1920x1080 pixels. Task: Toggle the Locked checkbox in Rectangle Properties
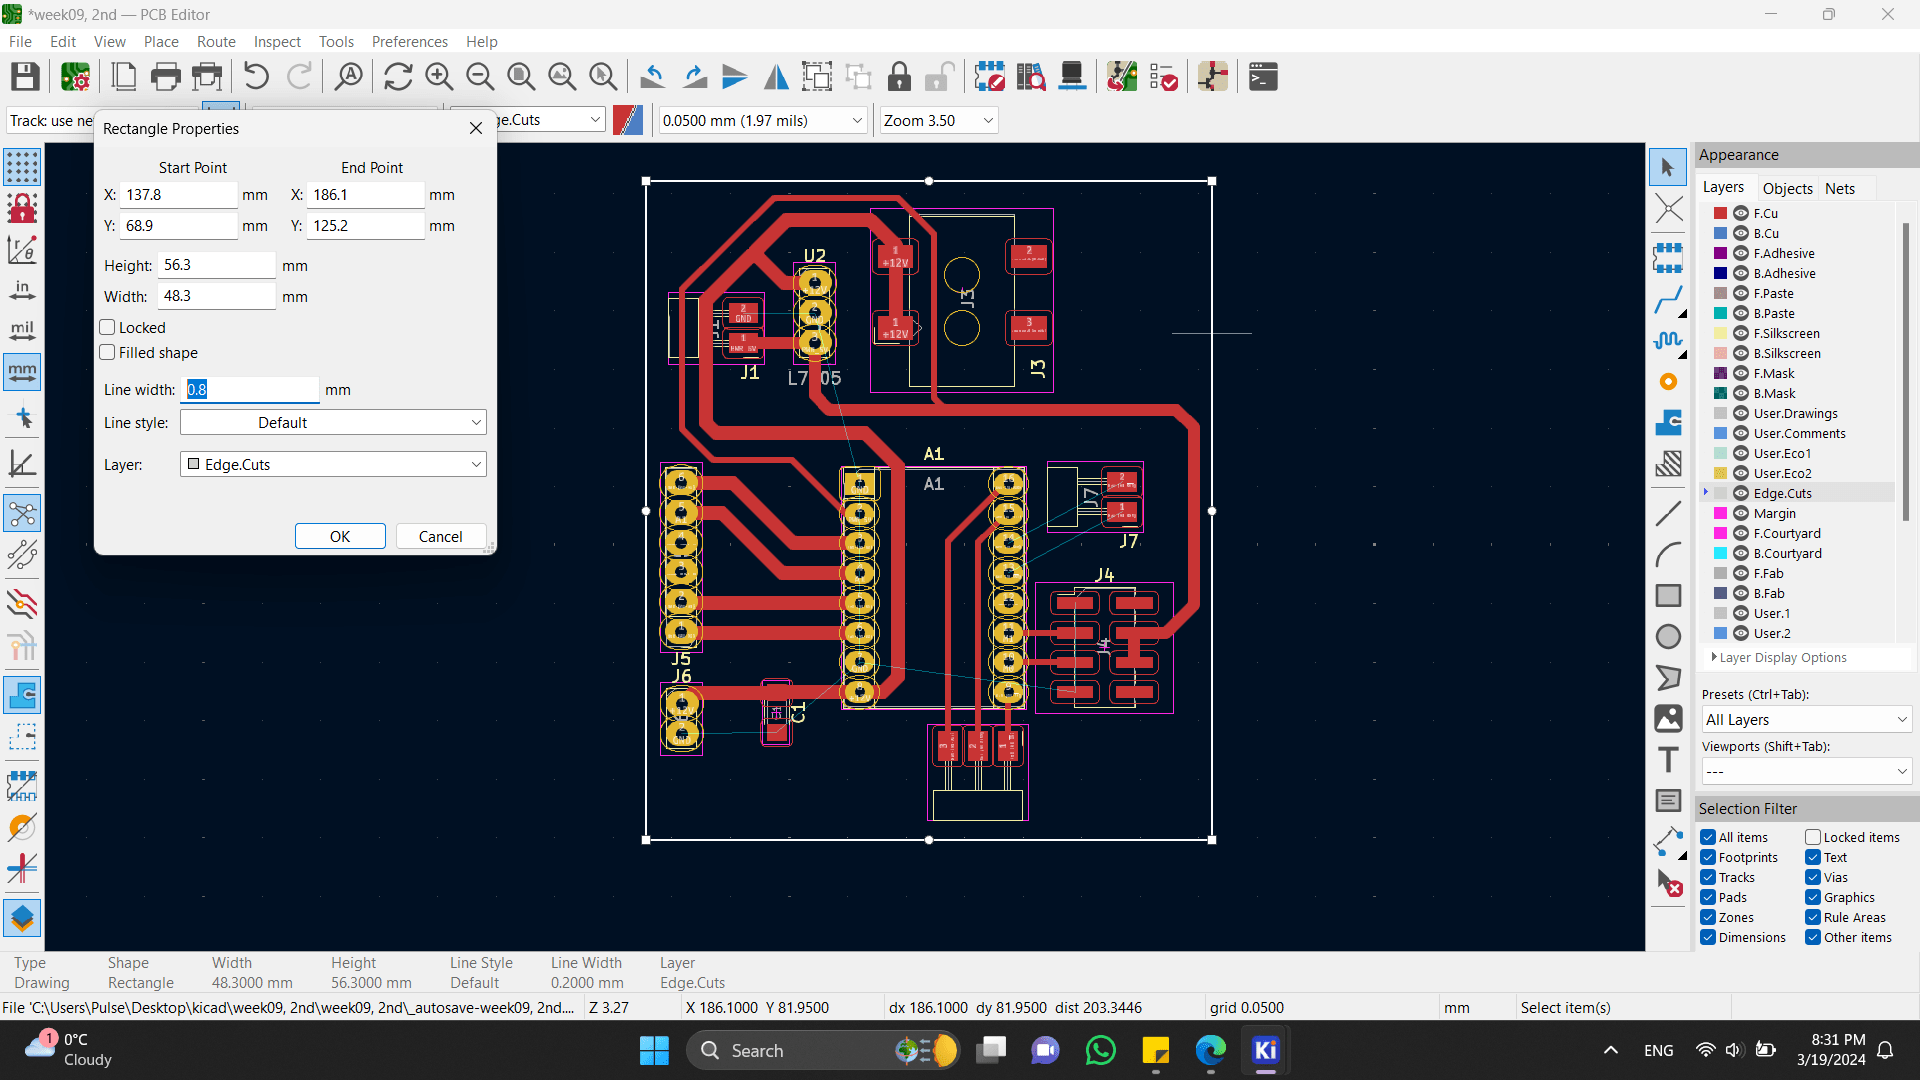tap(108, 327)
